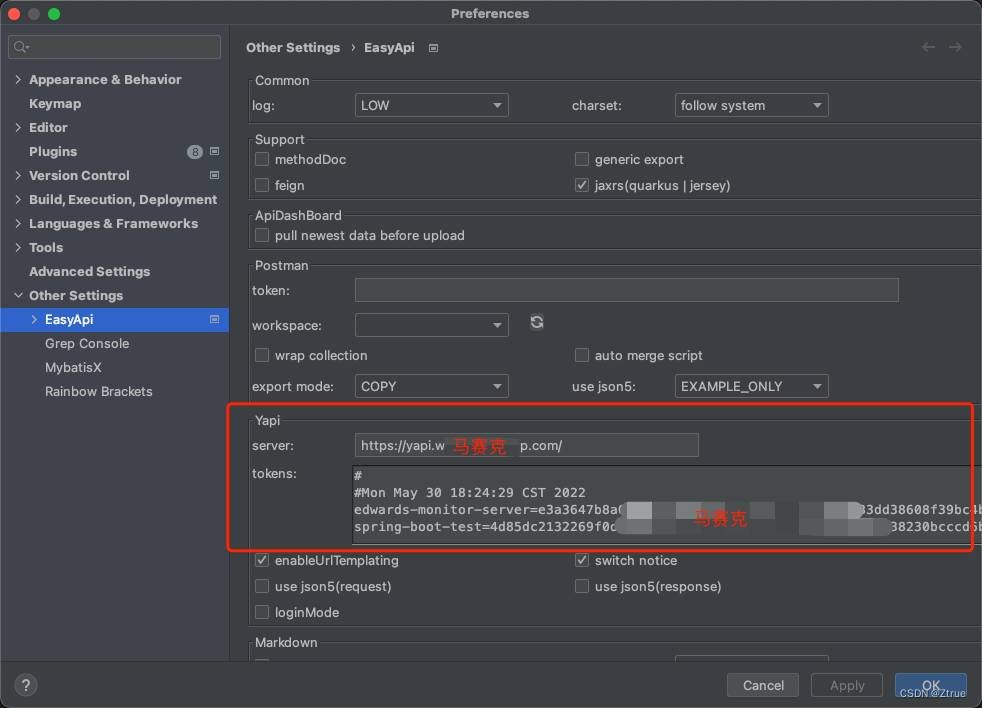The image size is (982, 708).
Task: Click the Postman token input field
Action: coord(627,290)
